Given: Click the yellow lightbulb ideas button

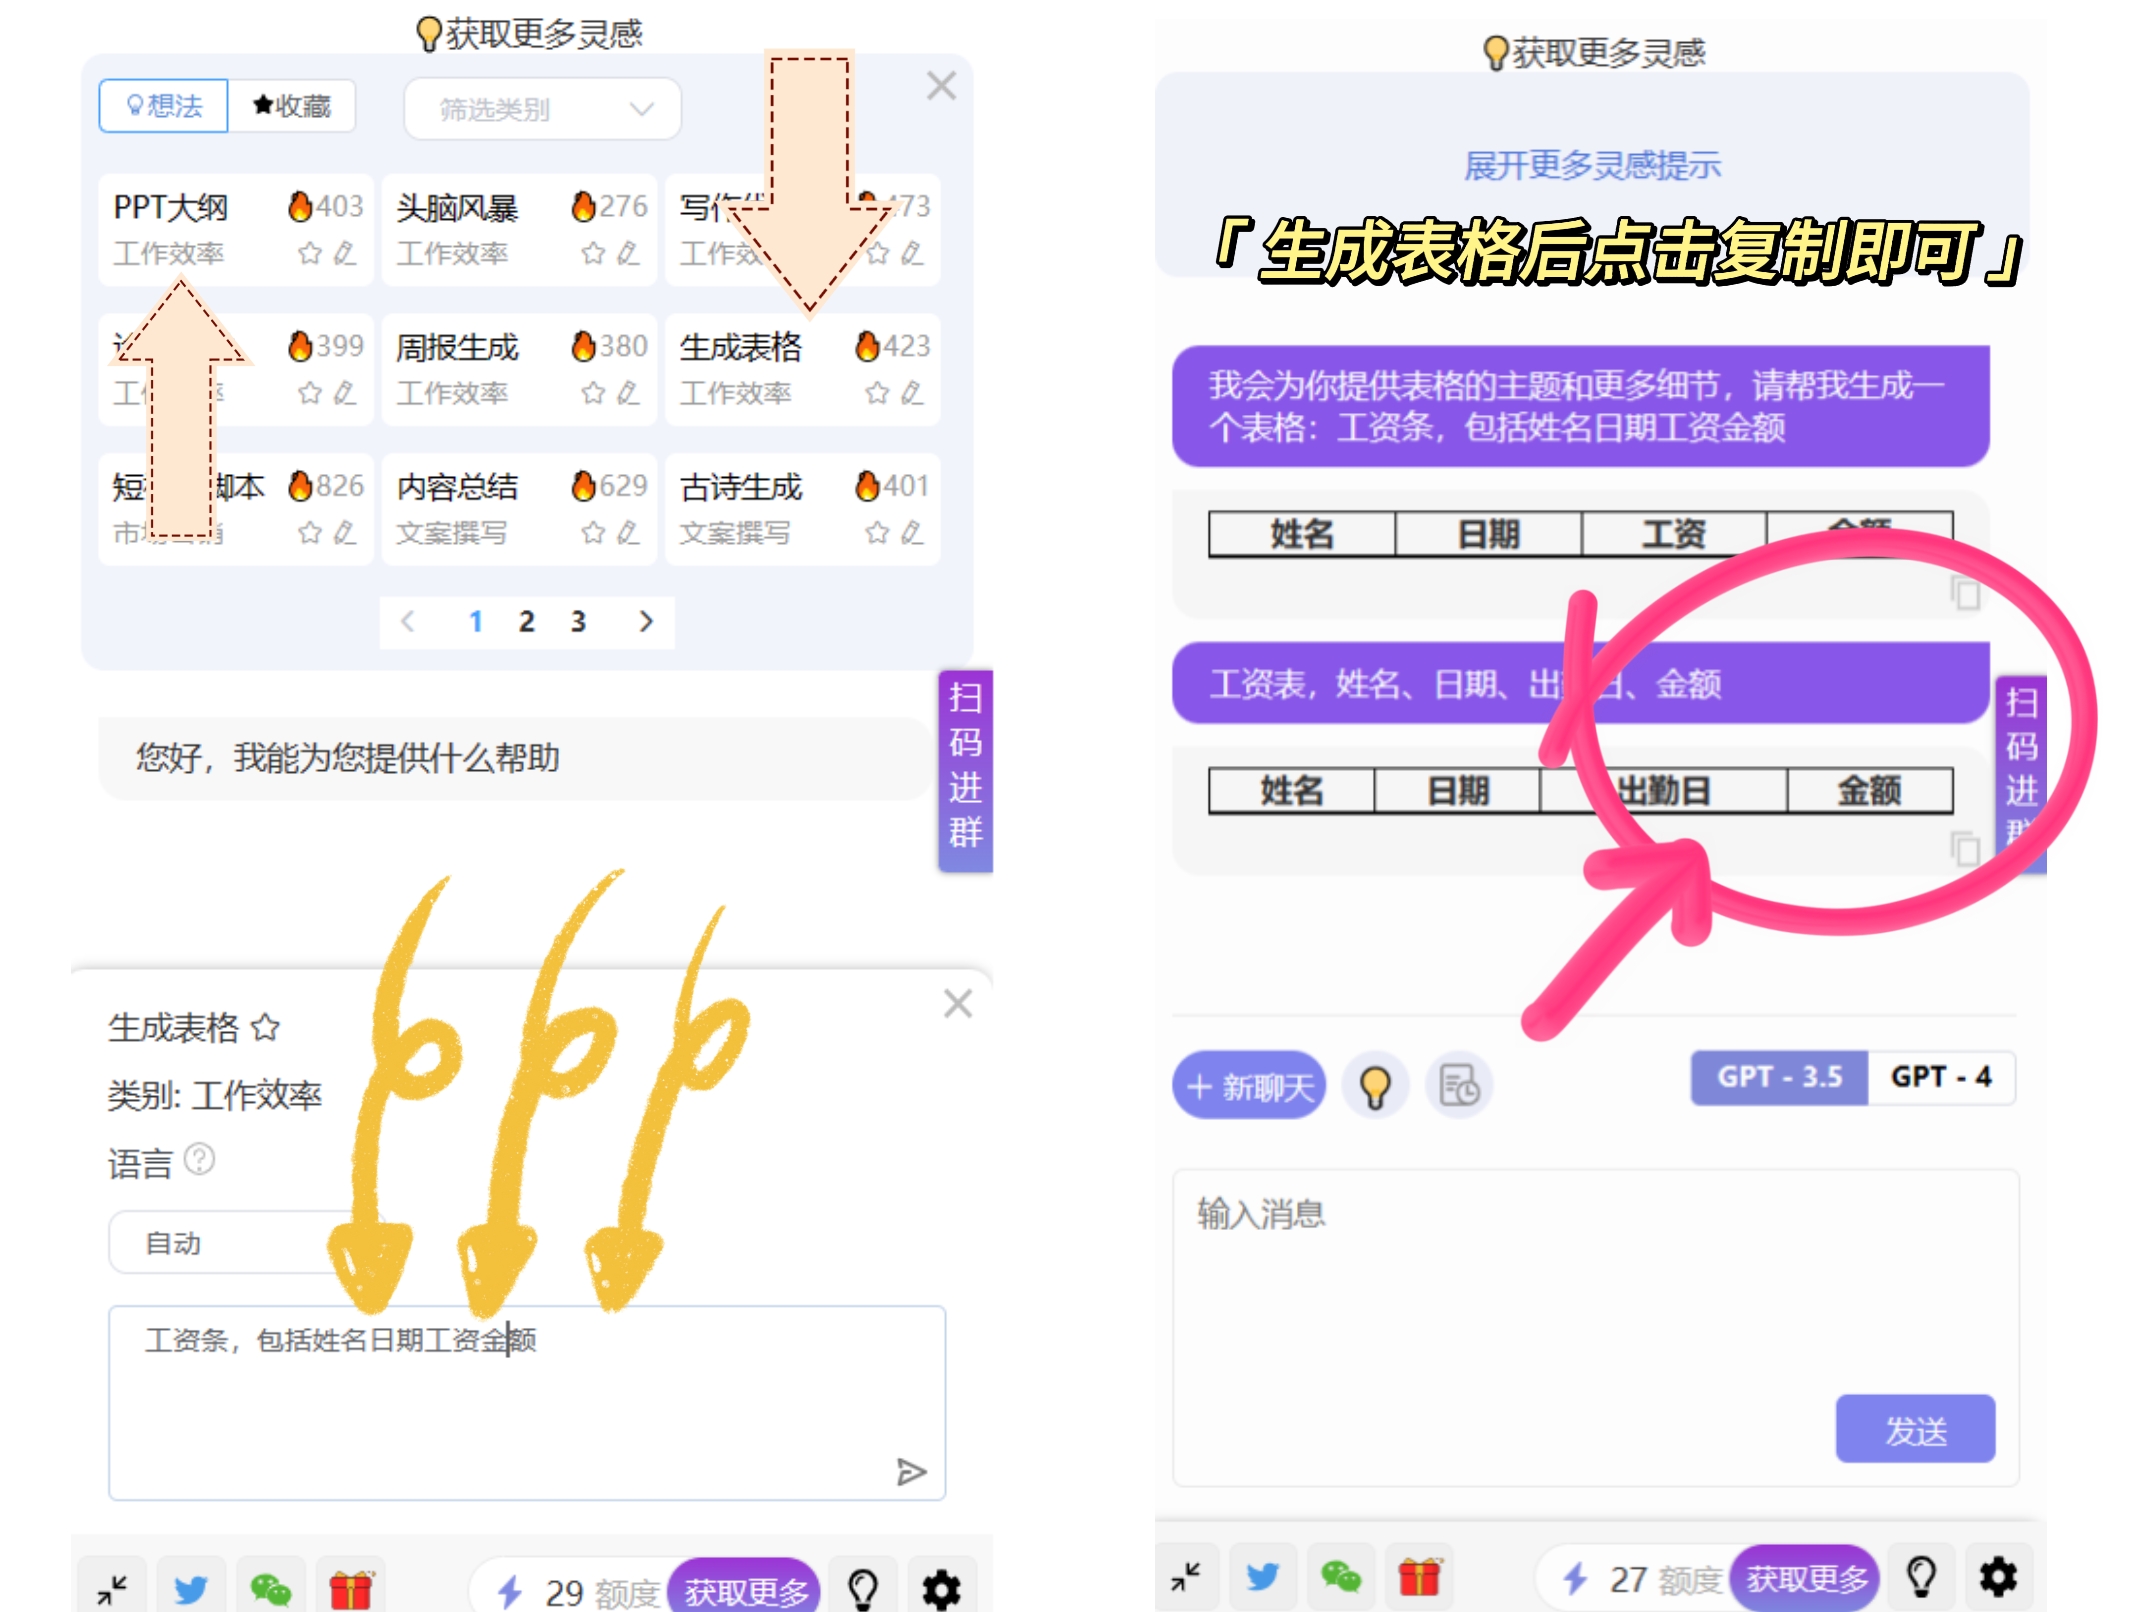Looking at the screenshot, I should [x=1375, y=1085].
